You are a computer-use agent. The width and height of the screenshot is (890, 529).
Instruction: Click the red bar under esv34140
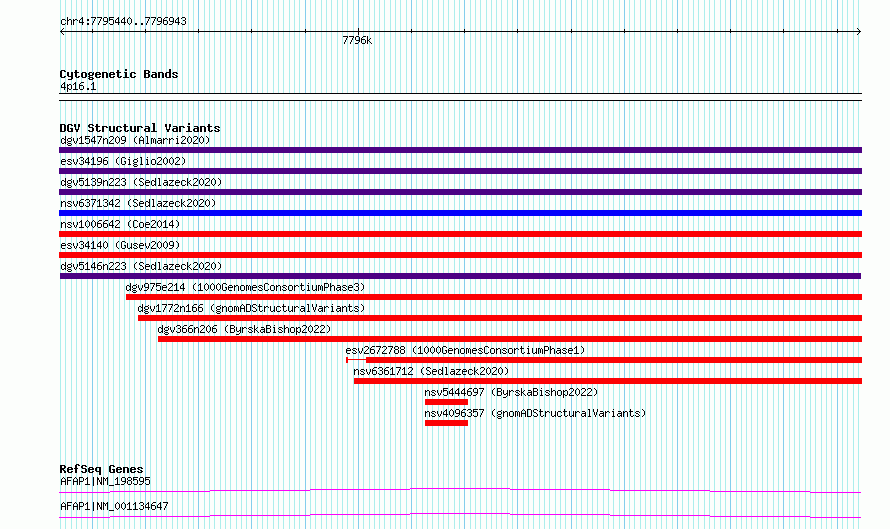coord(460,255)
